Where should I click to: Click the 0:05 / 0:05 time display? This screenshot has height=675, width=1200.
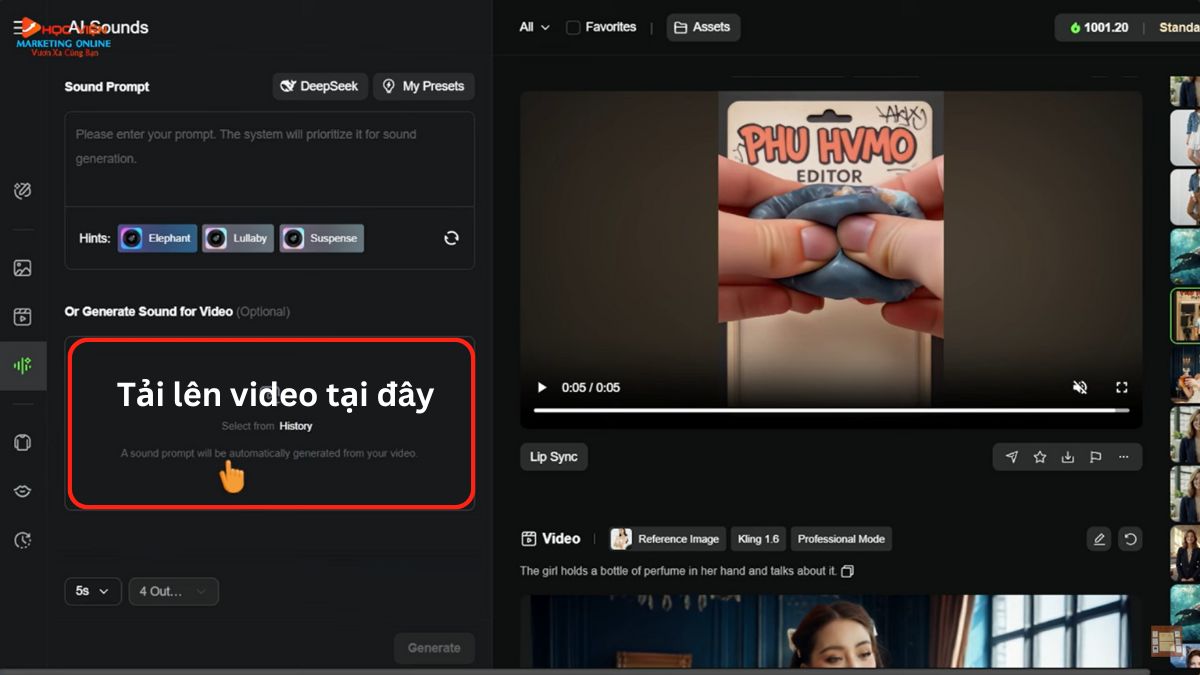pyautogui.click(x=591, y=387)
